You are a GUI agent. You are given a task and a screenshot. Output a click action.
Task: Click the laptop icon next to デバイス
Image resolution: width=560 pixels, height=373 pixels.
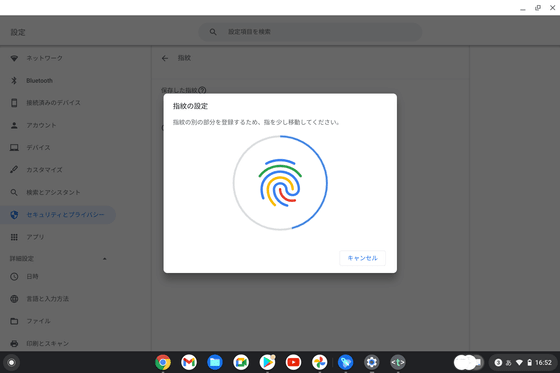point(14,148)
